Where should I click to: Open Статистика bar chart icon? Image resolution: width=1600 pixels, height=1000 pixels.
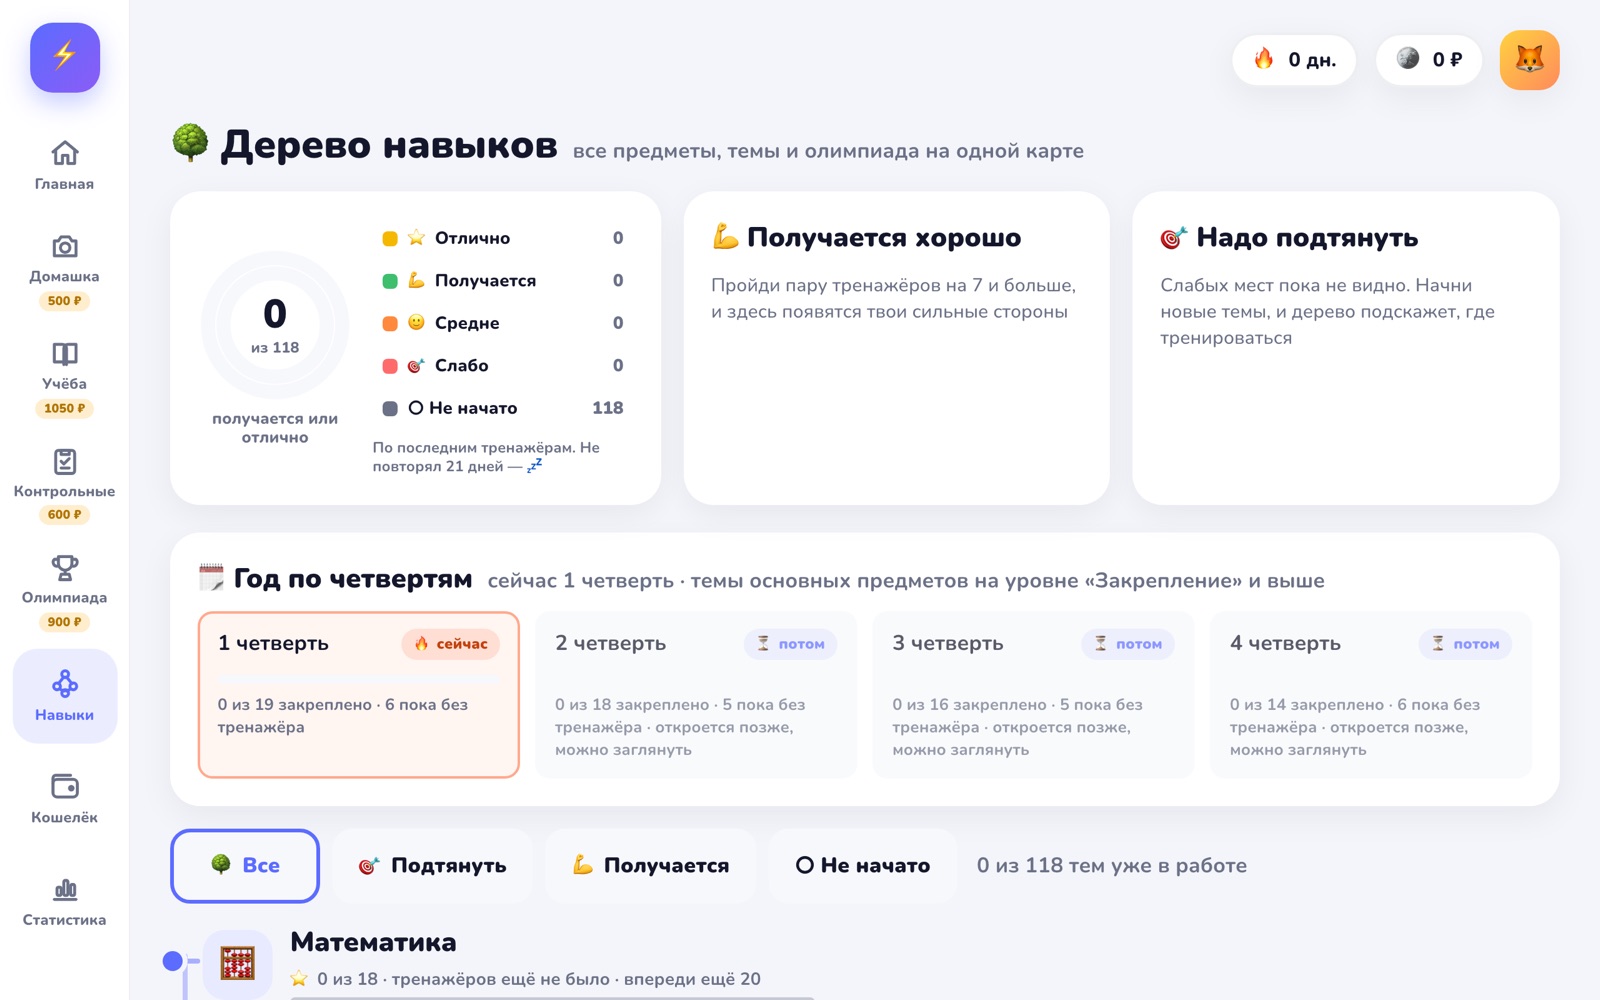[65, 889]
